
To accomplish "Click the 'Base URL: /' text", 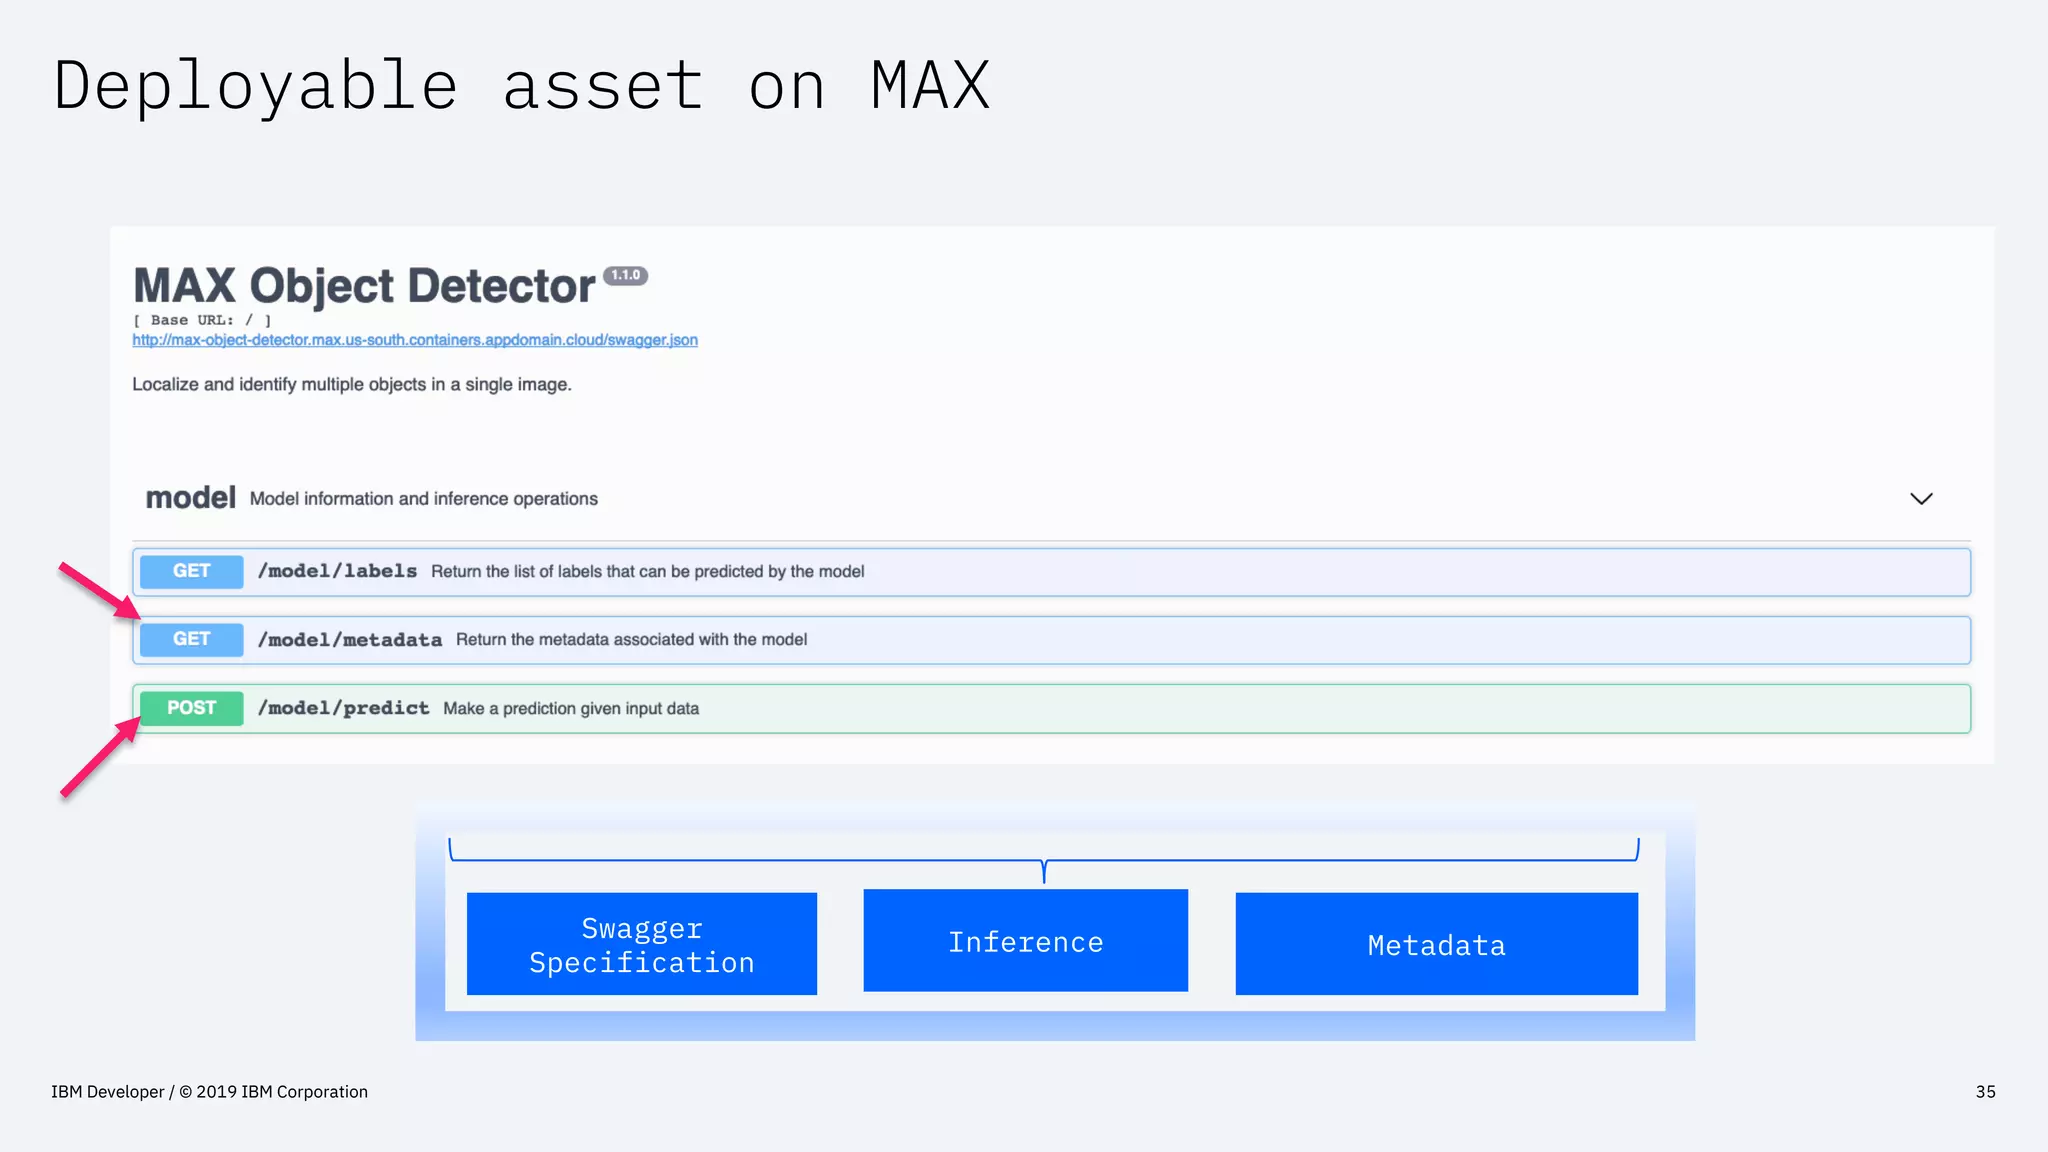I will coord(202,321).
